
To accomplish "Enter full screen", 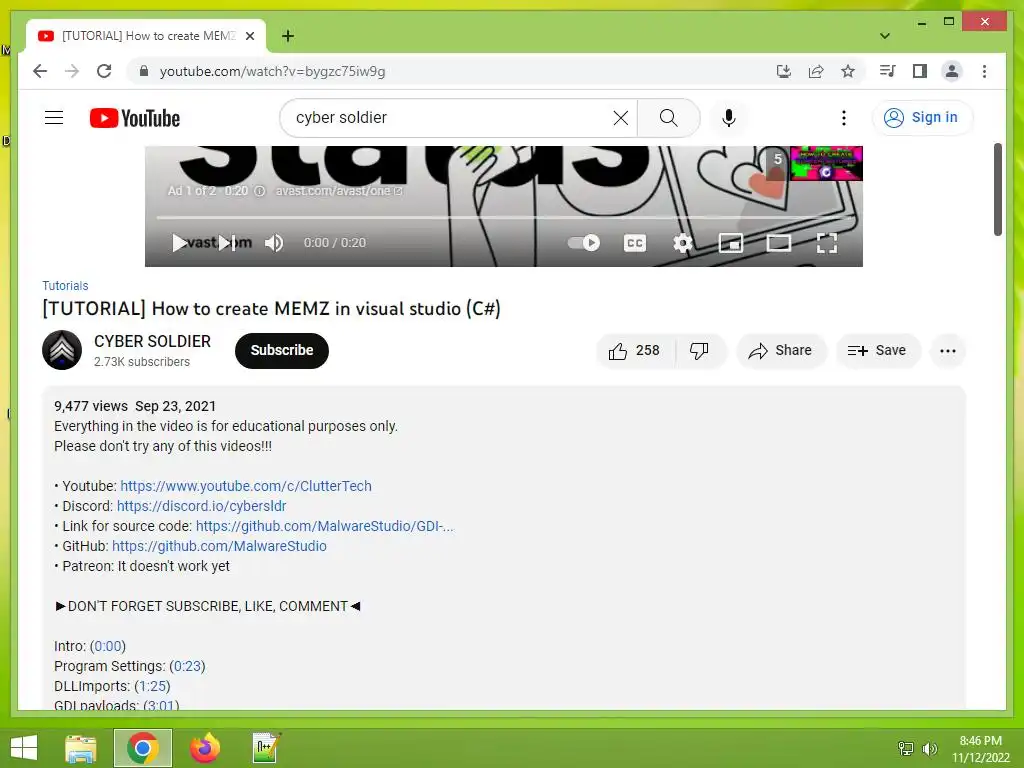I will coord(827,243).
